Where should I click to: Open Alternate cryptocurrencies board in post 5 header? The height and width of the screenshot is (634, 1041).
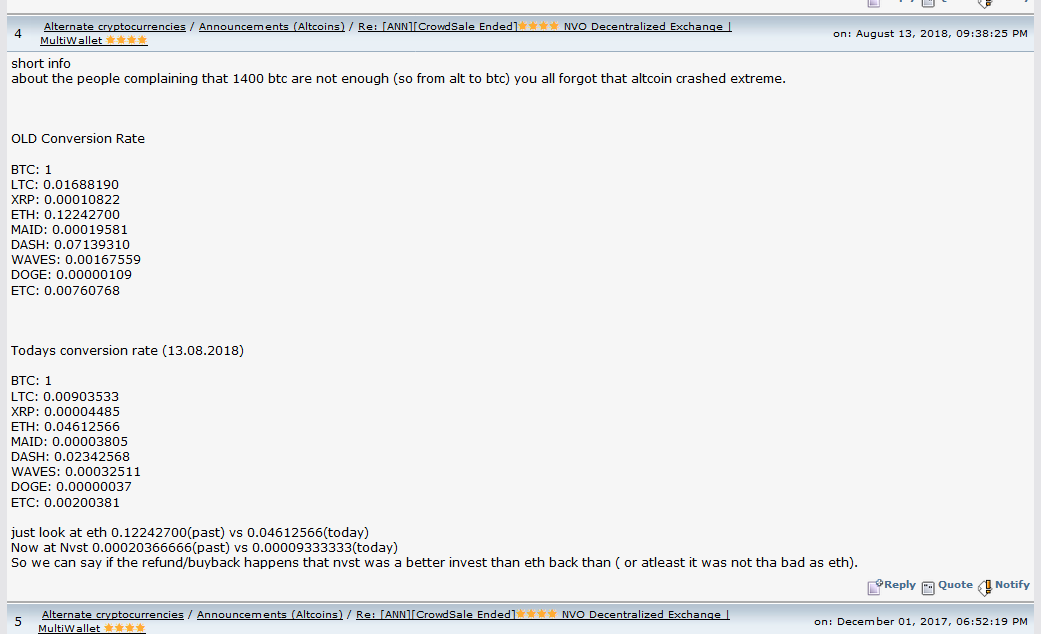pos(113,615)
